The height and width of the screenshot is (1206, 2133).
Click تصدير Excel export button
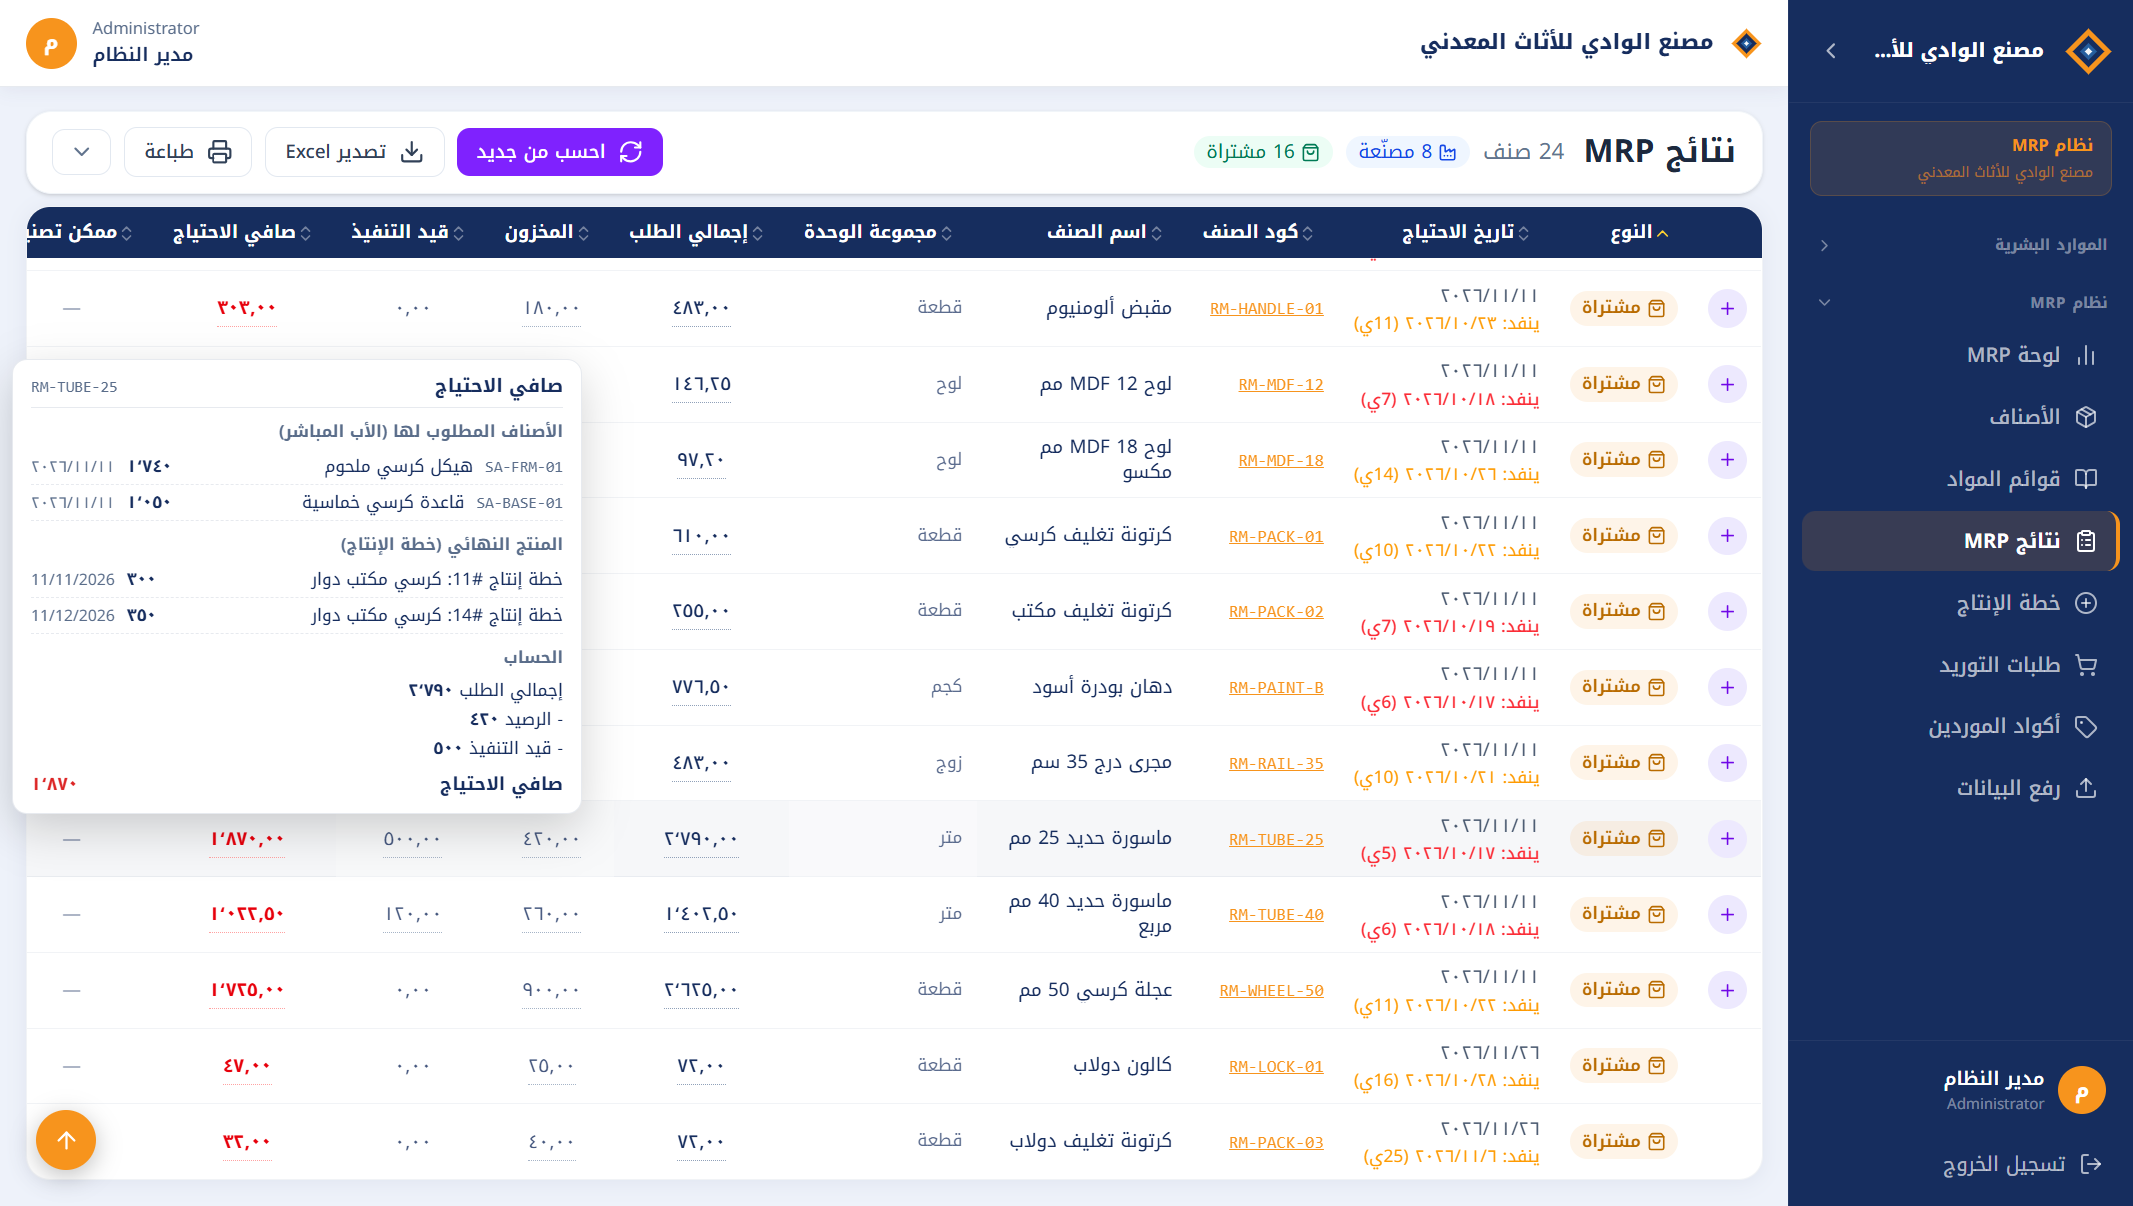(354, 152)
